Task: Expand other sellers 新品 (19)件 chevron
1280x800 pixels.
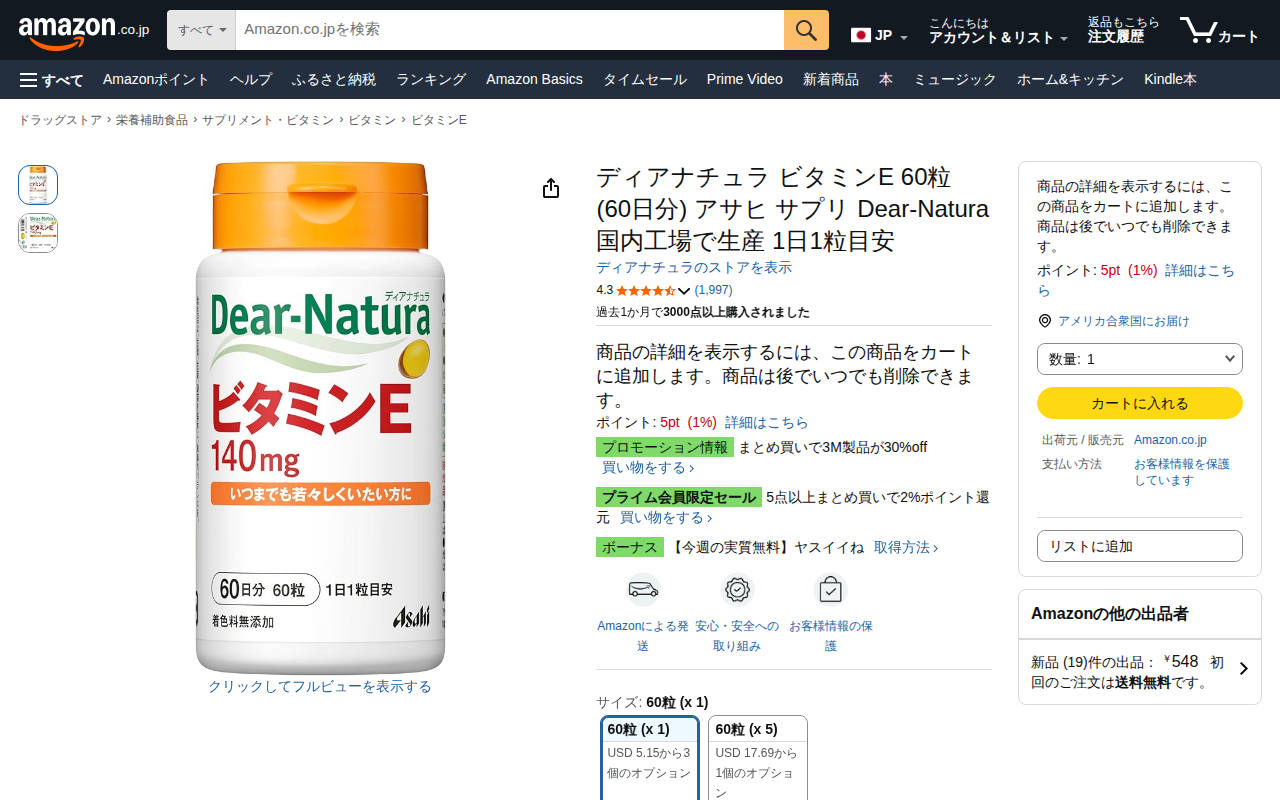Action: 1243,669
